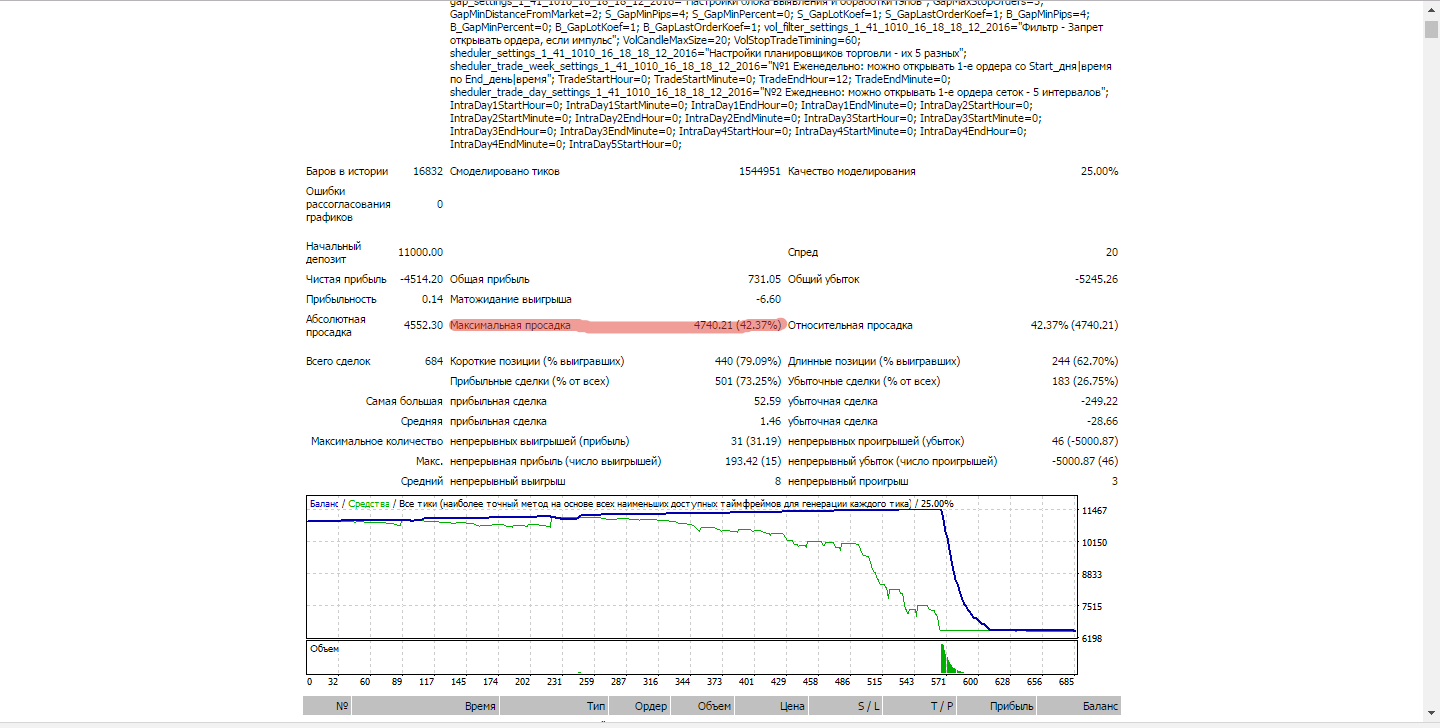The width and height of the screenshot is (1440, 728).
Task: Click the vertical scrollbar thumb
Action: tap(1431, 27)
